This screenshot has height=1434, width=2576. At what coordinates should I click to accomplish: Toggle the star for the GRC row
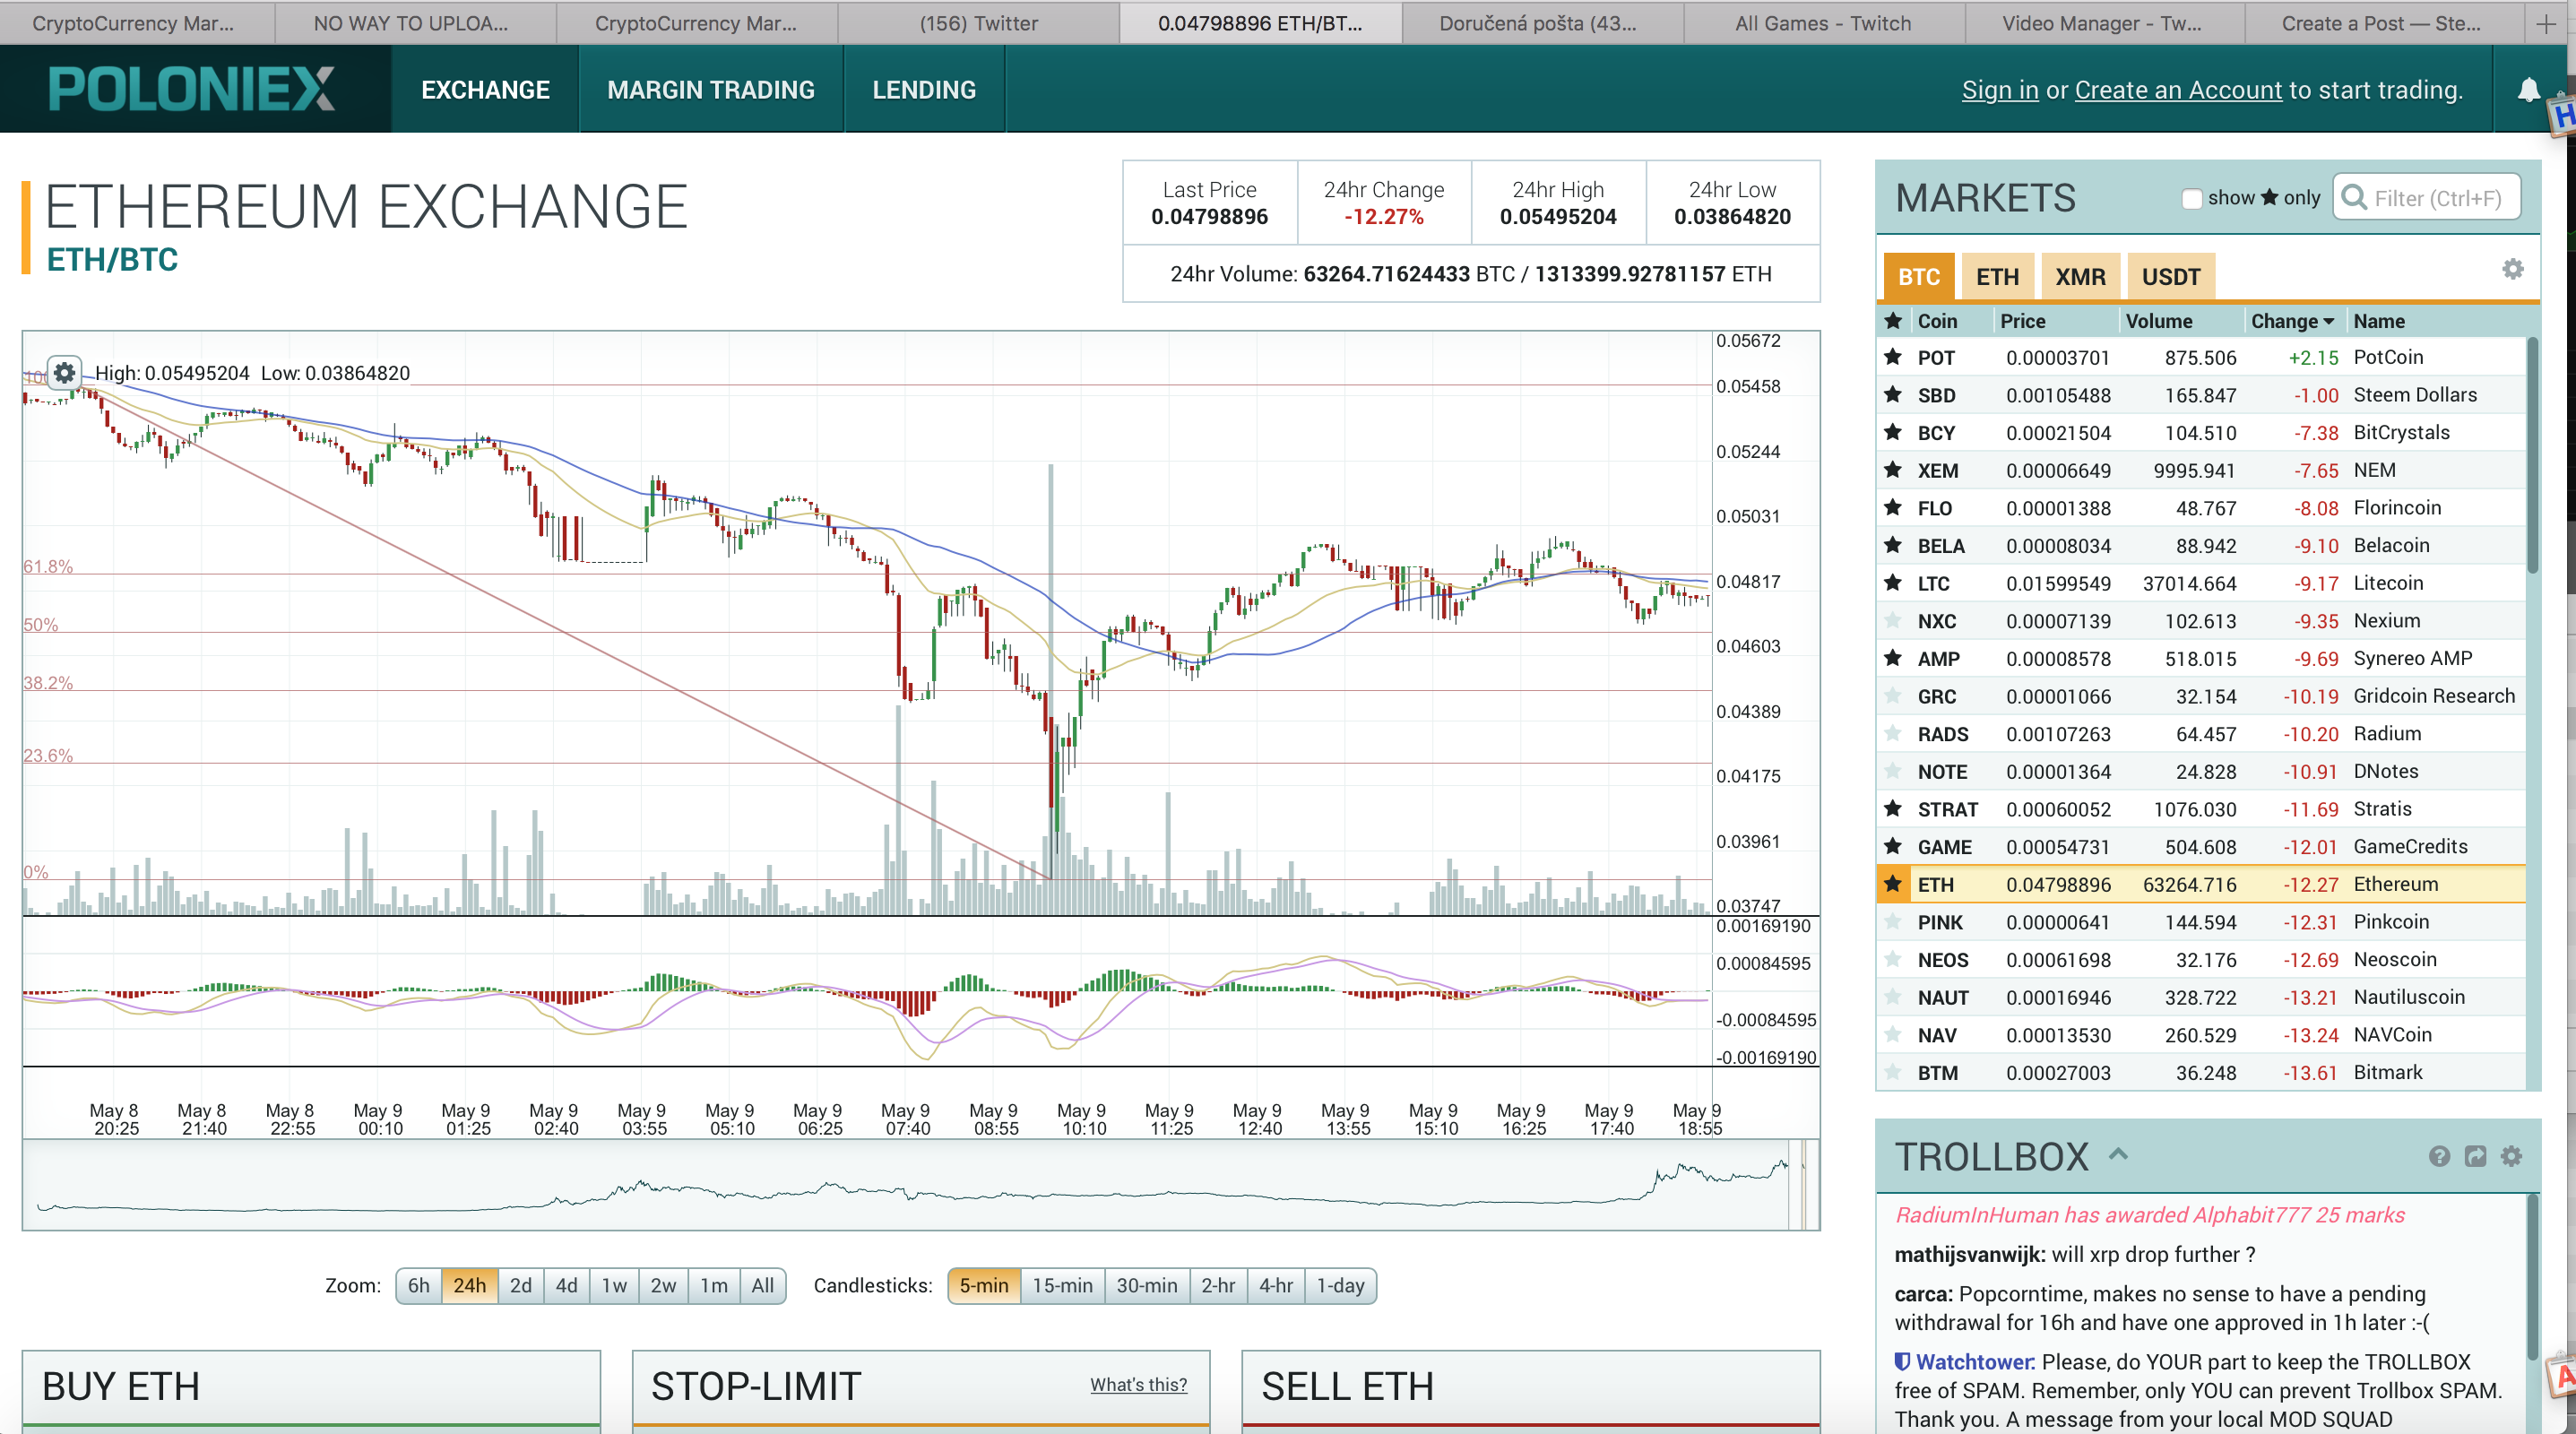pos(1893,696)
